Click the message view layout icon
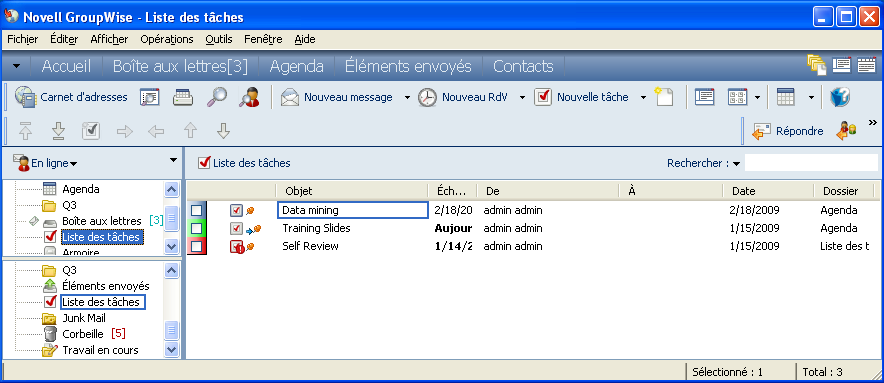The height and width of the screenshot is (383, 884). click(x=705, y=97)
